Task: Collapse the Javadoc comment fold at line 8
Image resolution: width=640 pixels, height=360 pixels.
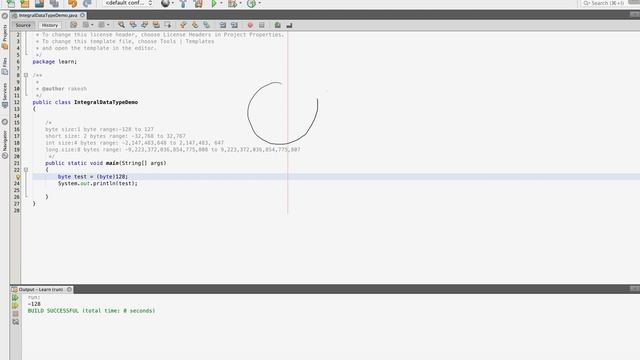Action: pos(26,75)
